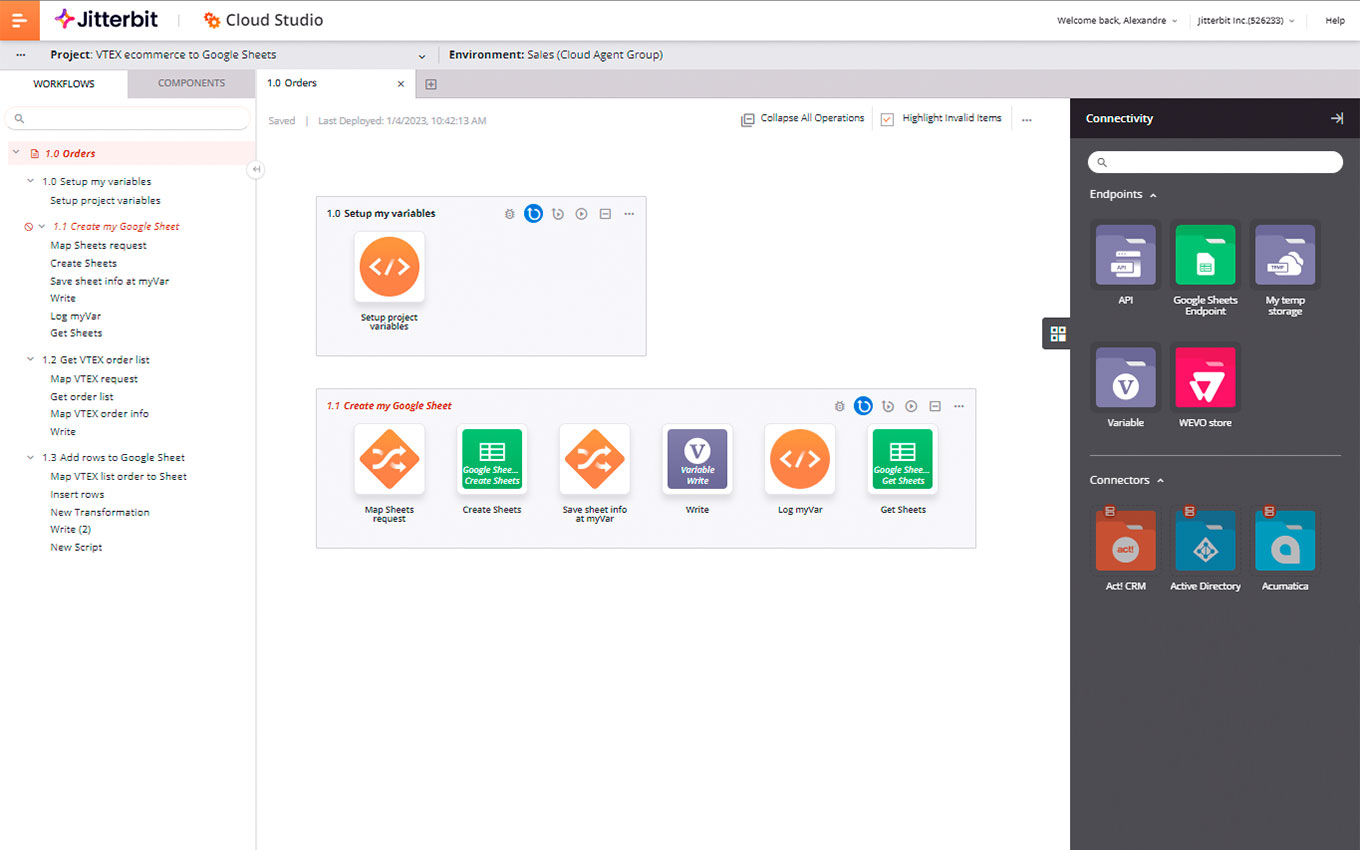Viewport: 1360px width, 850px height.
Task: Open more actions for Setup my variables
Action: pyautogui.click(x=629, y=214)
